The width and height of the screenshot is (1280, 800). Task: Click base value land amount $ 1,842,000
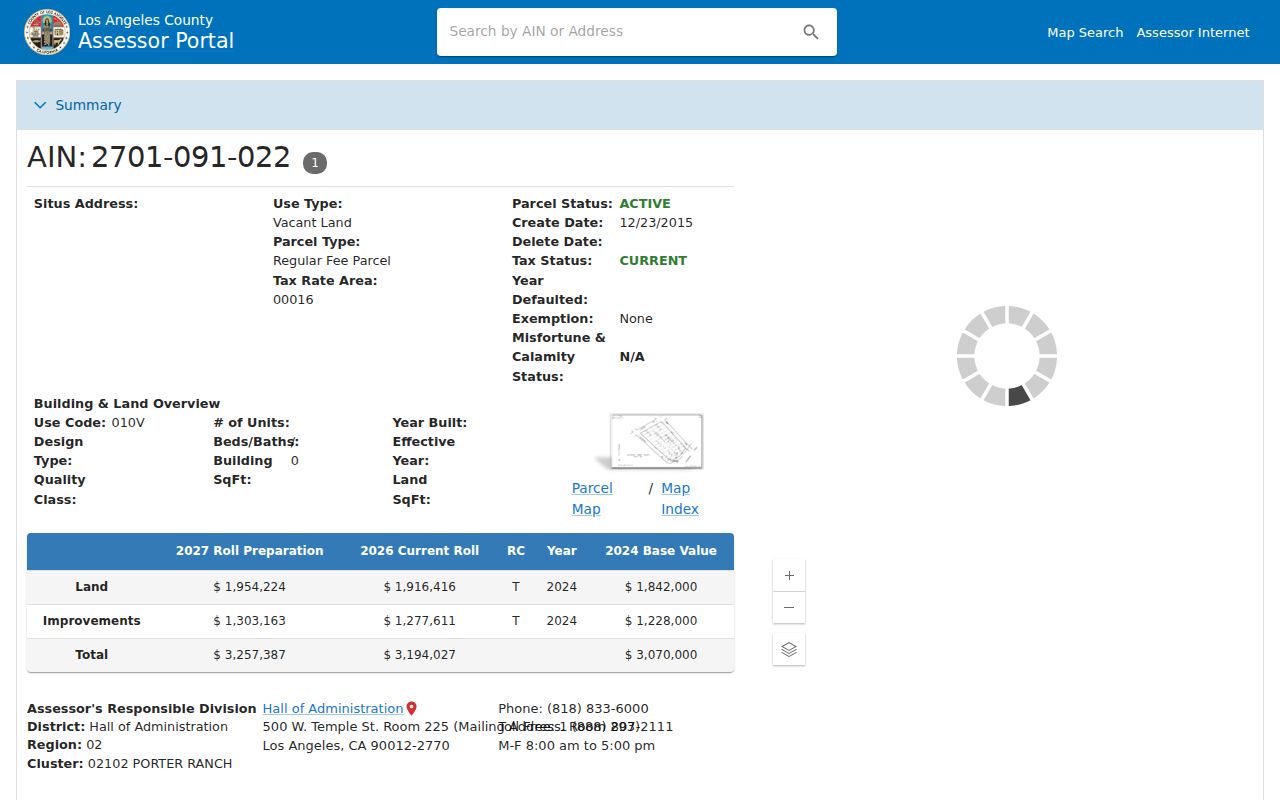point(661,587)
